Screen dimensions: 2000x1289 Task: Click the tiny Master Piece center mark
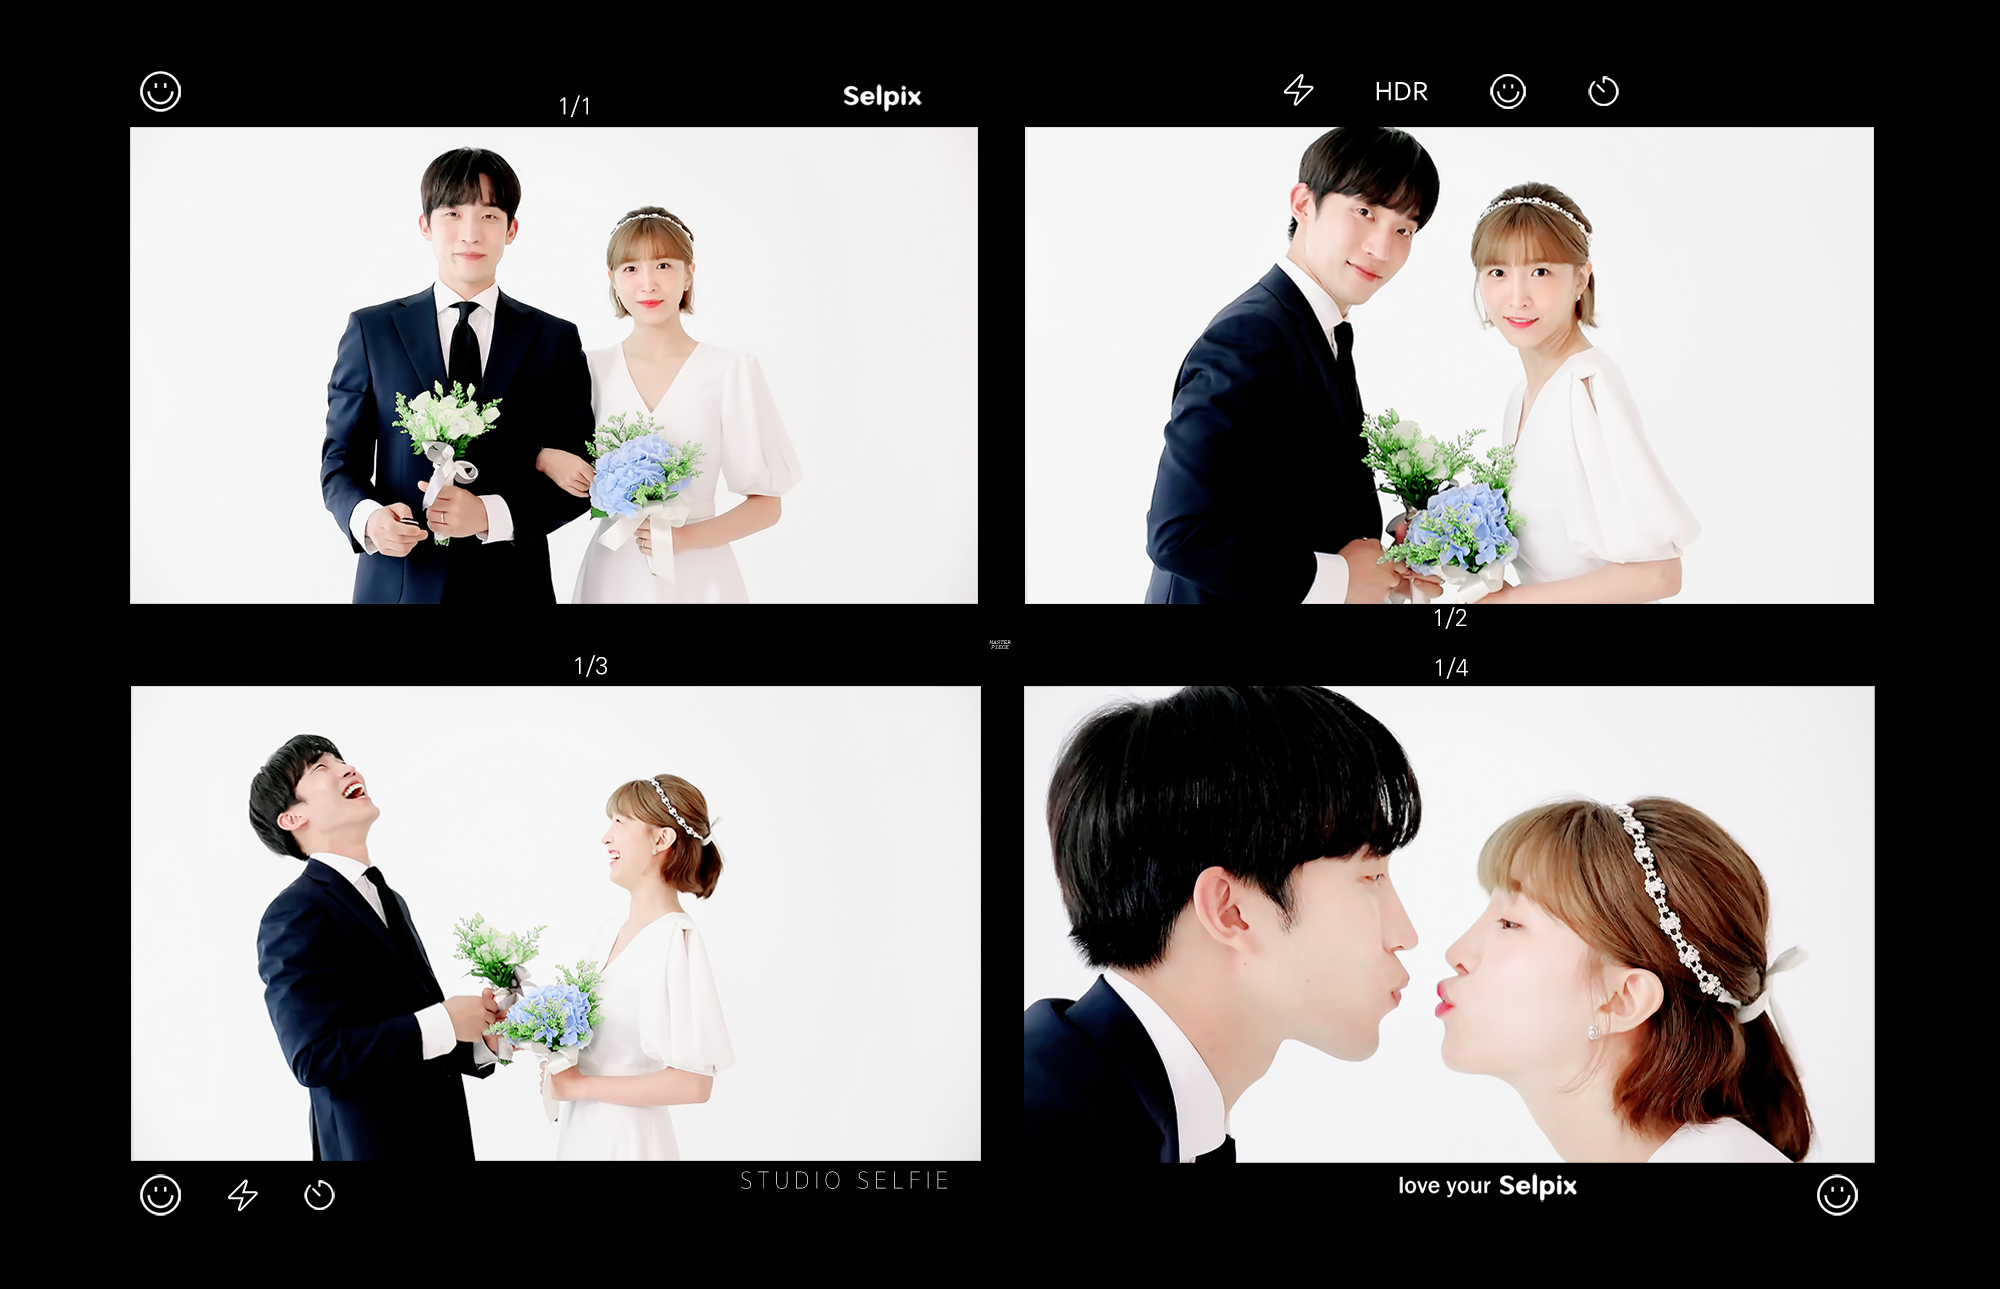click(x=1000, y=645)
